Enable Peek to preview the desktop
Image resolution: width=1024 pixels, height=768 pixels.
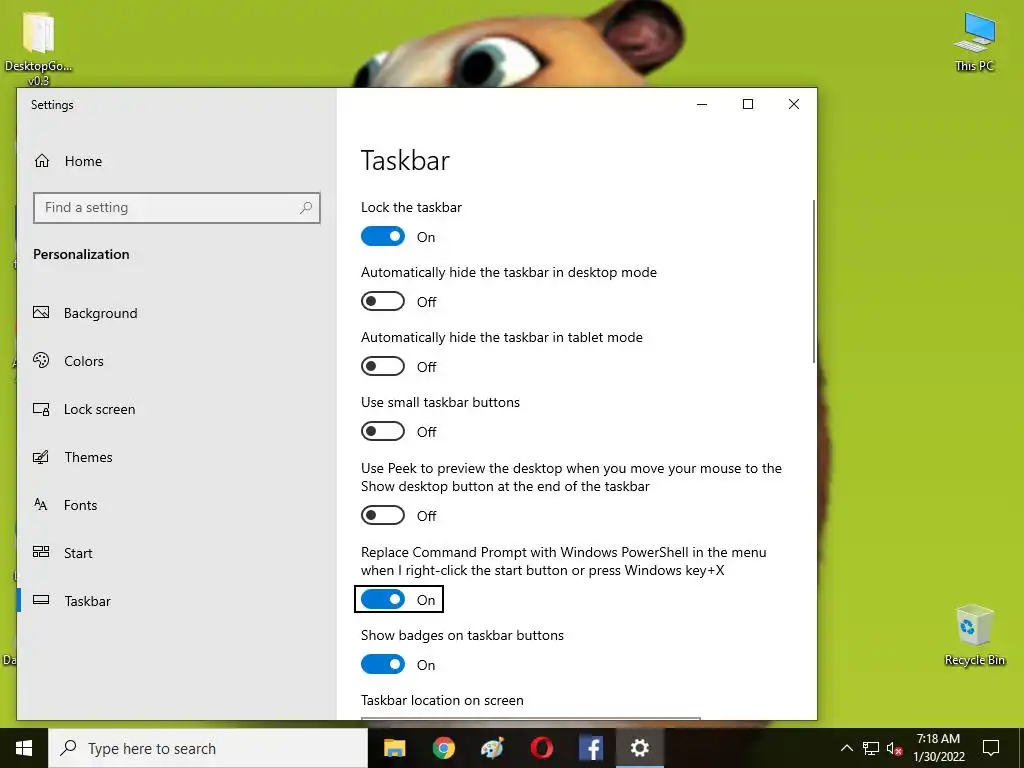click(383, 515)
